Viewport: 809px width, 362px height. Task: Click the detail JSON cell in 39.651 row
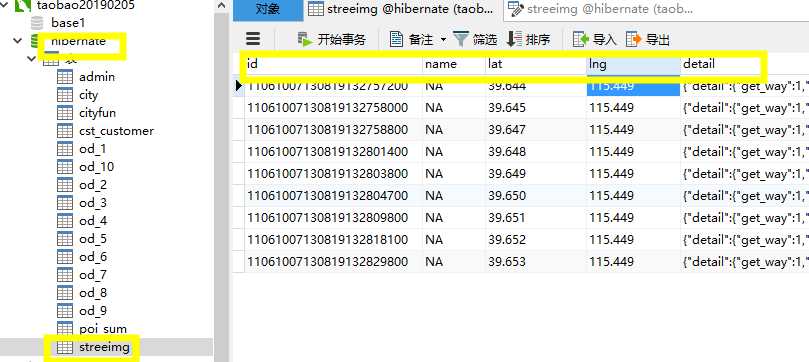[x=745, y=218]
